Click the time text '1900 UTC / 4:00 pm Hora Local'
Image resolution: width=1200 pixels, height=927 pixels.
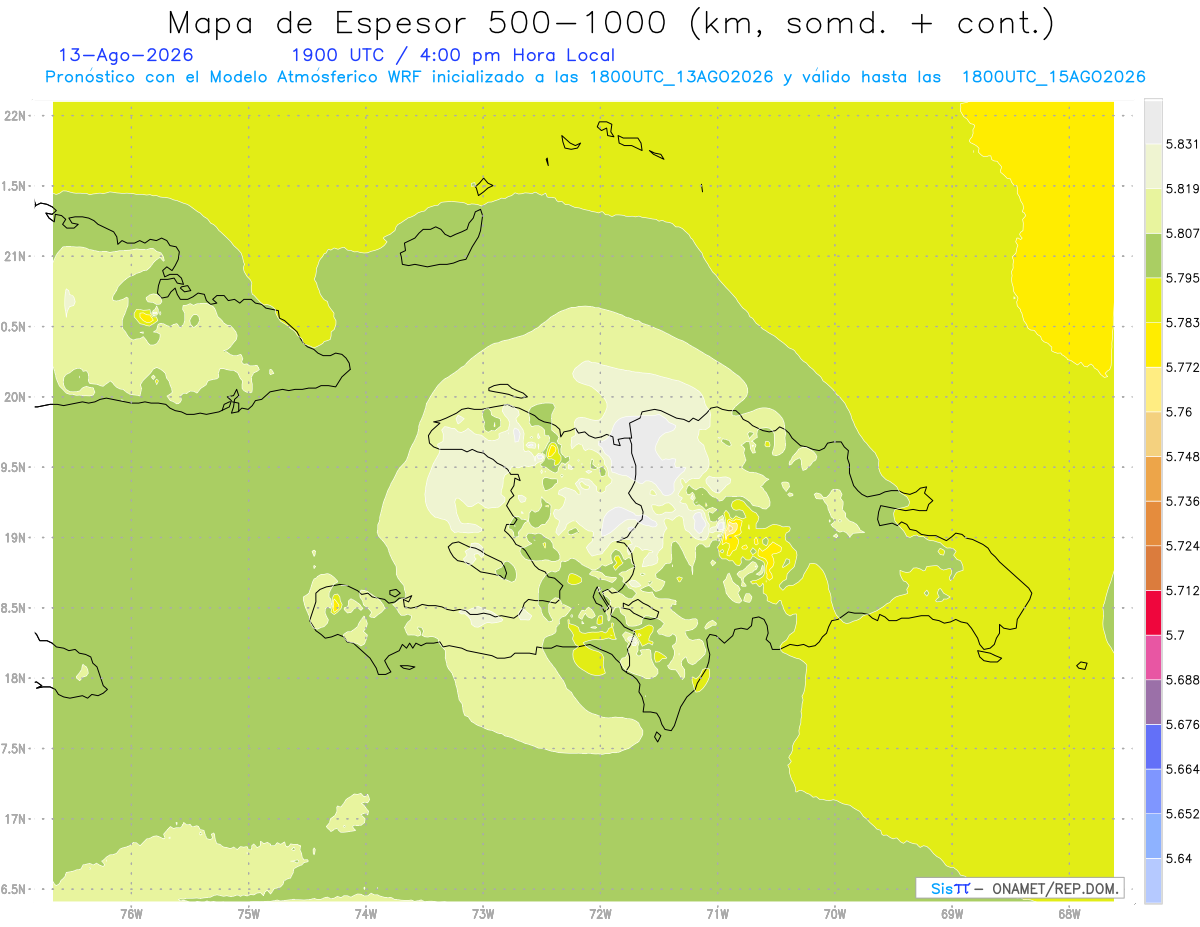[x=453, y=55]
